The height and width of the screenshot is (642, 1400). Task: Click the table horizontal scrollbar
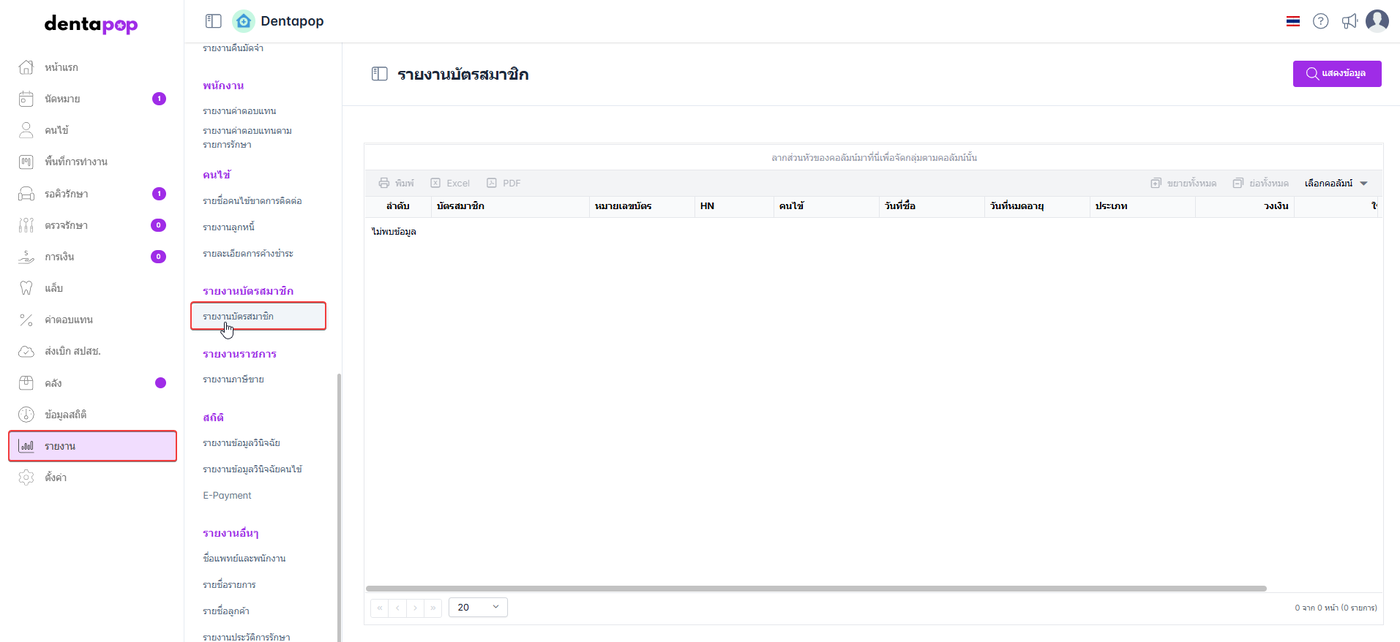tap(816, 588)
